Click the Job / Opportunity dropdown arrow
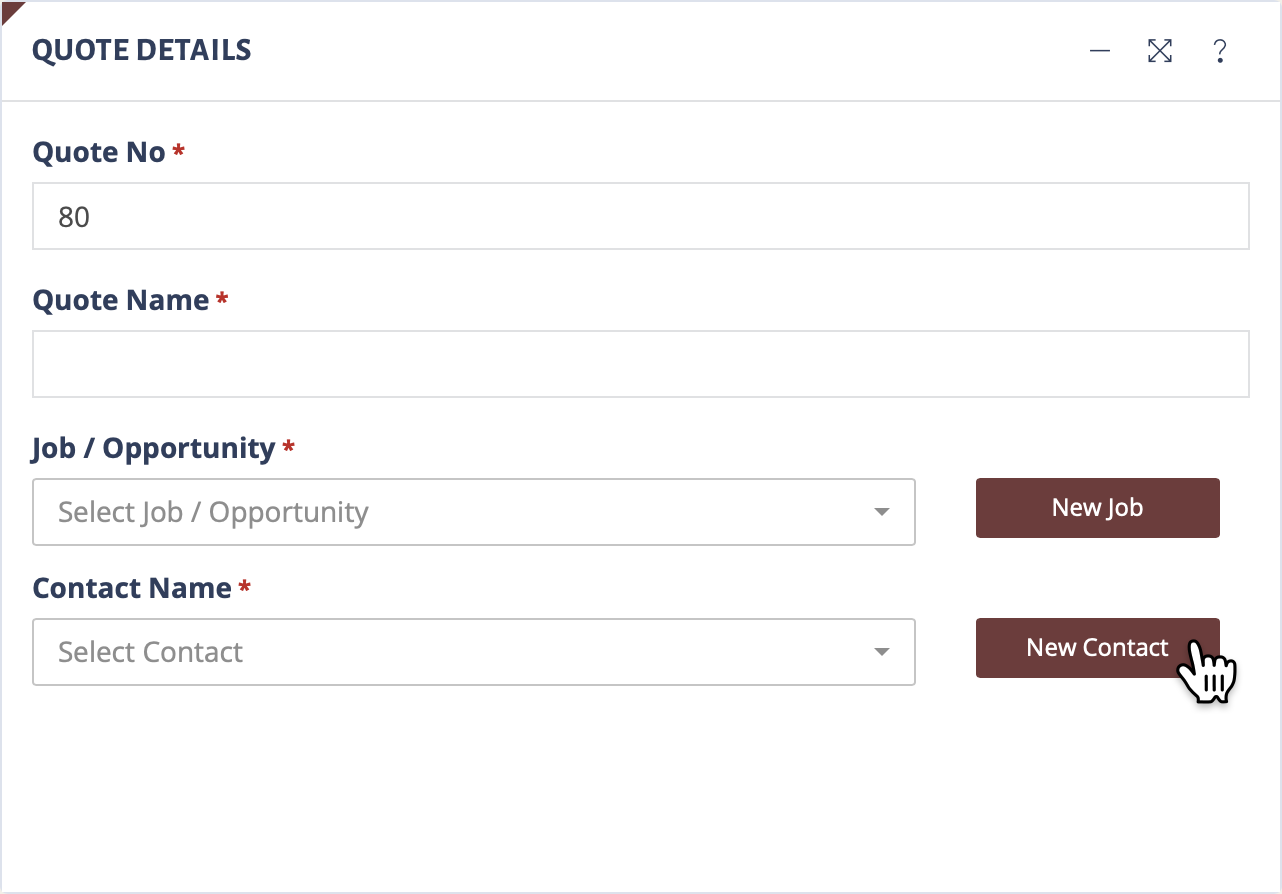Image resolution: width=1282 pixels, height=894 pixels. [x=881, y=512]
